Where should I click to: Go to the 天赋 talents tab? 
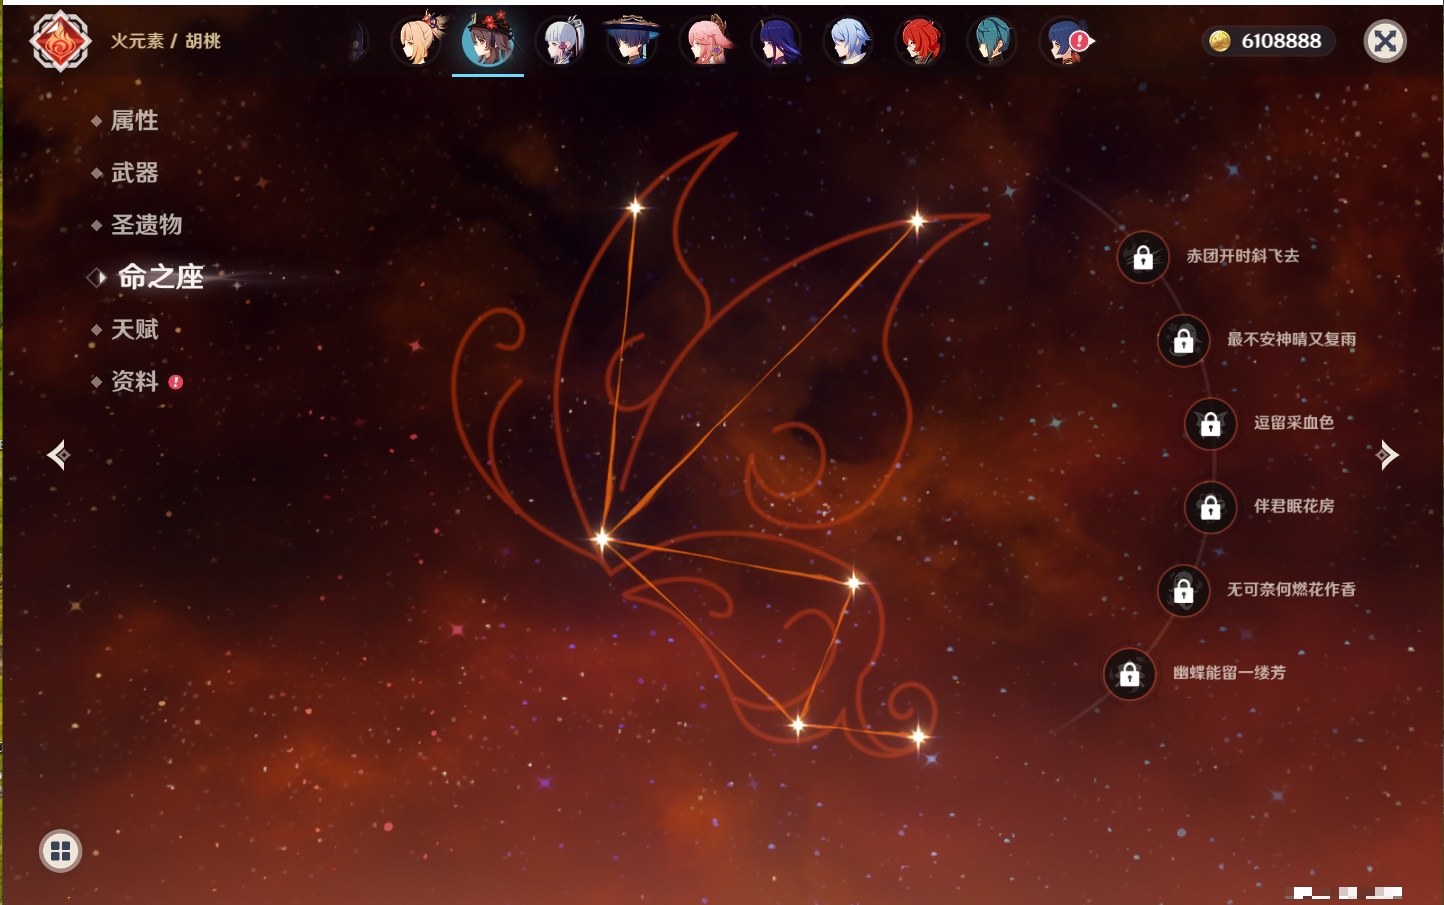coord(134,329)
